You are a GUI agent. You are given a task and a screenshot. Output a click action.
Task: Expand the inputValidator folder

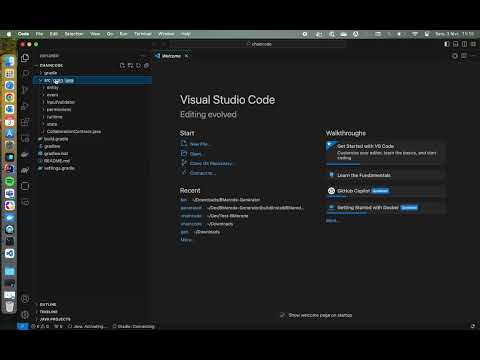[x=92, y=102]
